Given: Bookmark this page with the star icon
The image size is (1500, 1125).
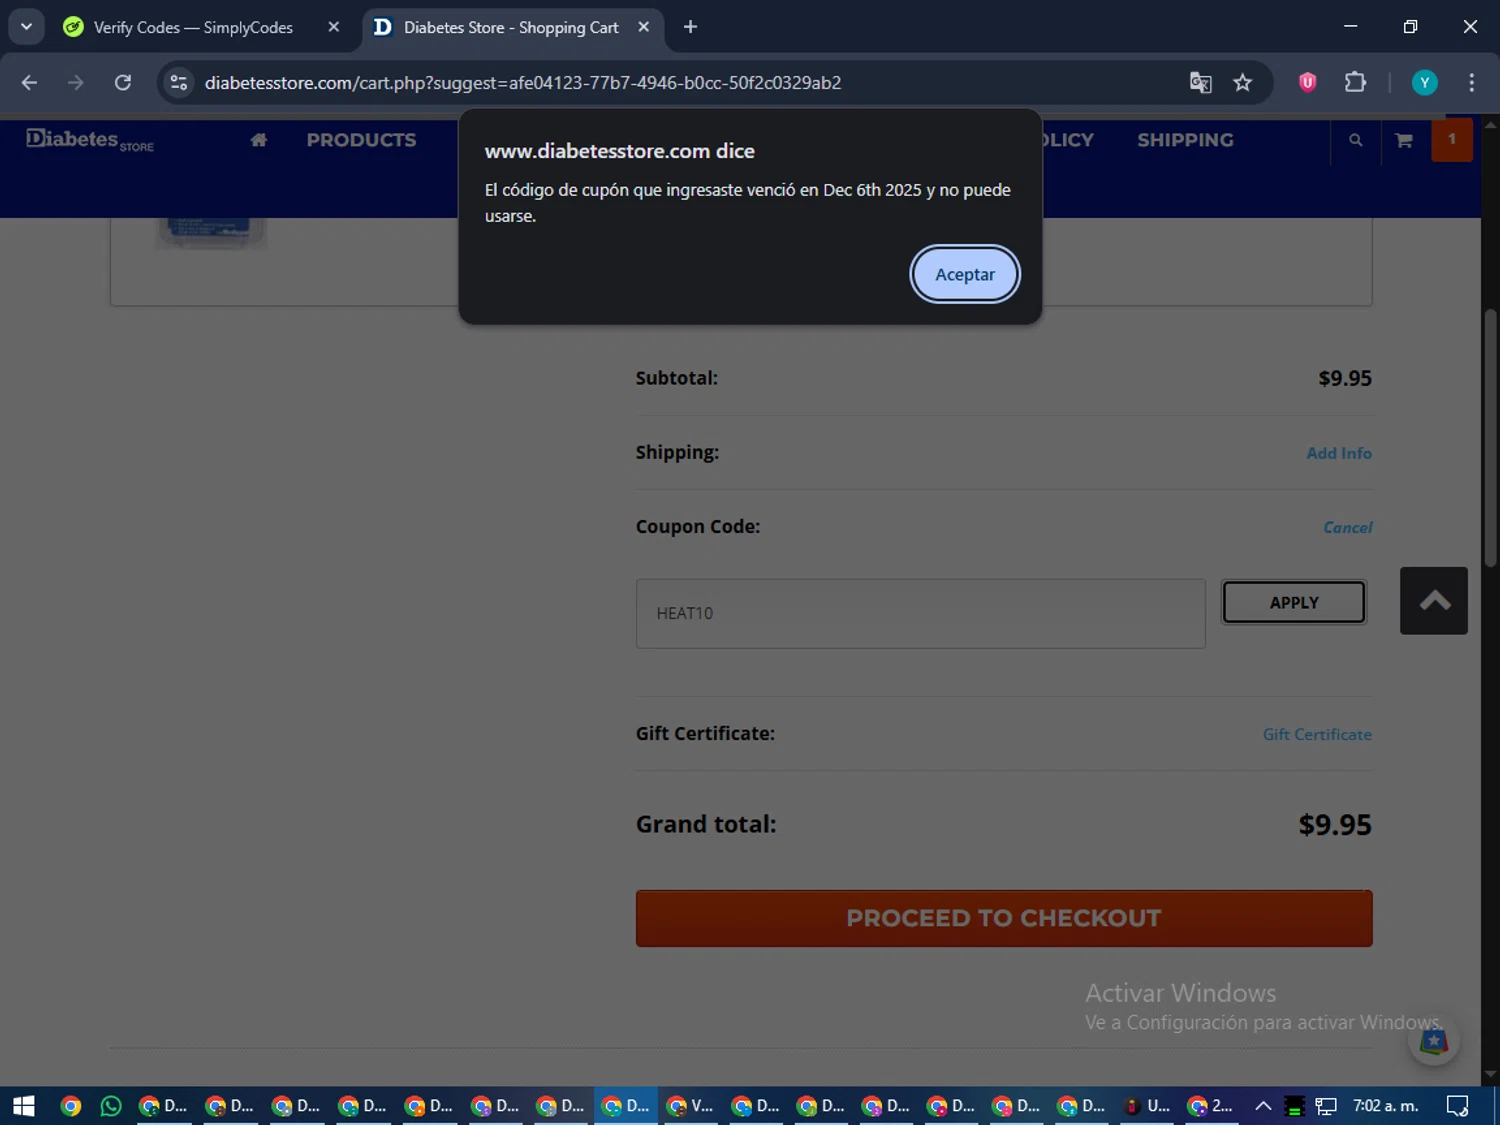Looking at the screenshot, I should click(x=1242, y=82).
